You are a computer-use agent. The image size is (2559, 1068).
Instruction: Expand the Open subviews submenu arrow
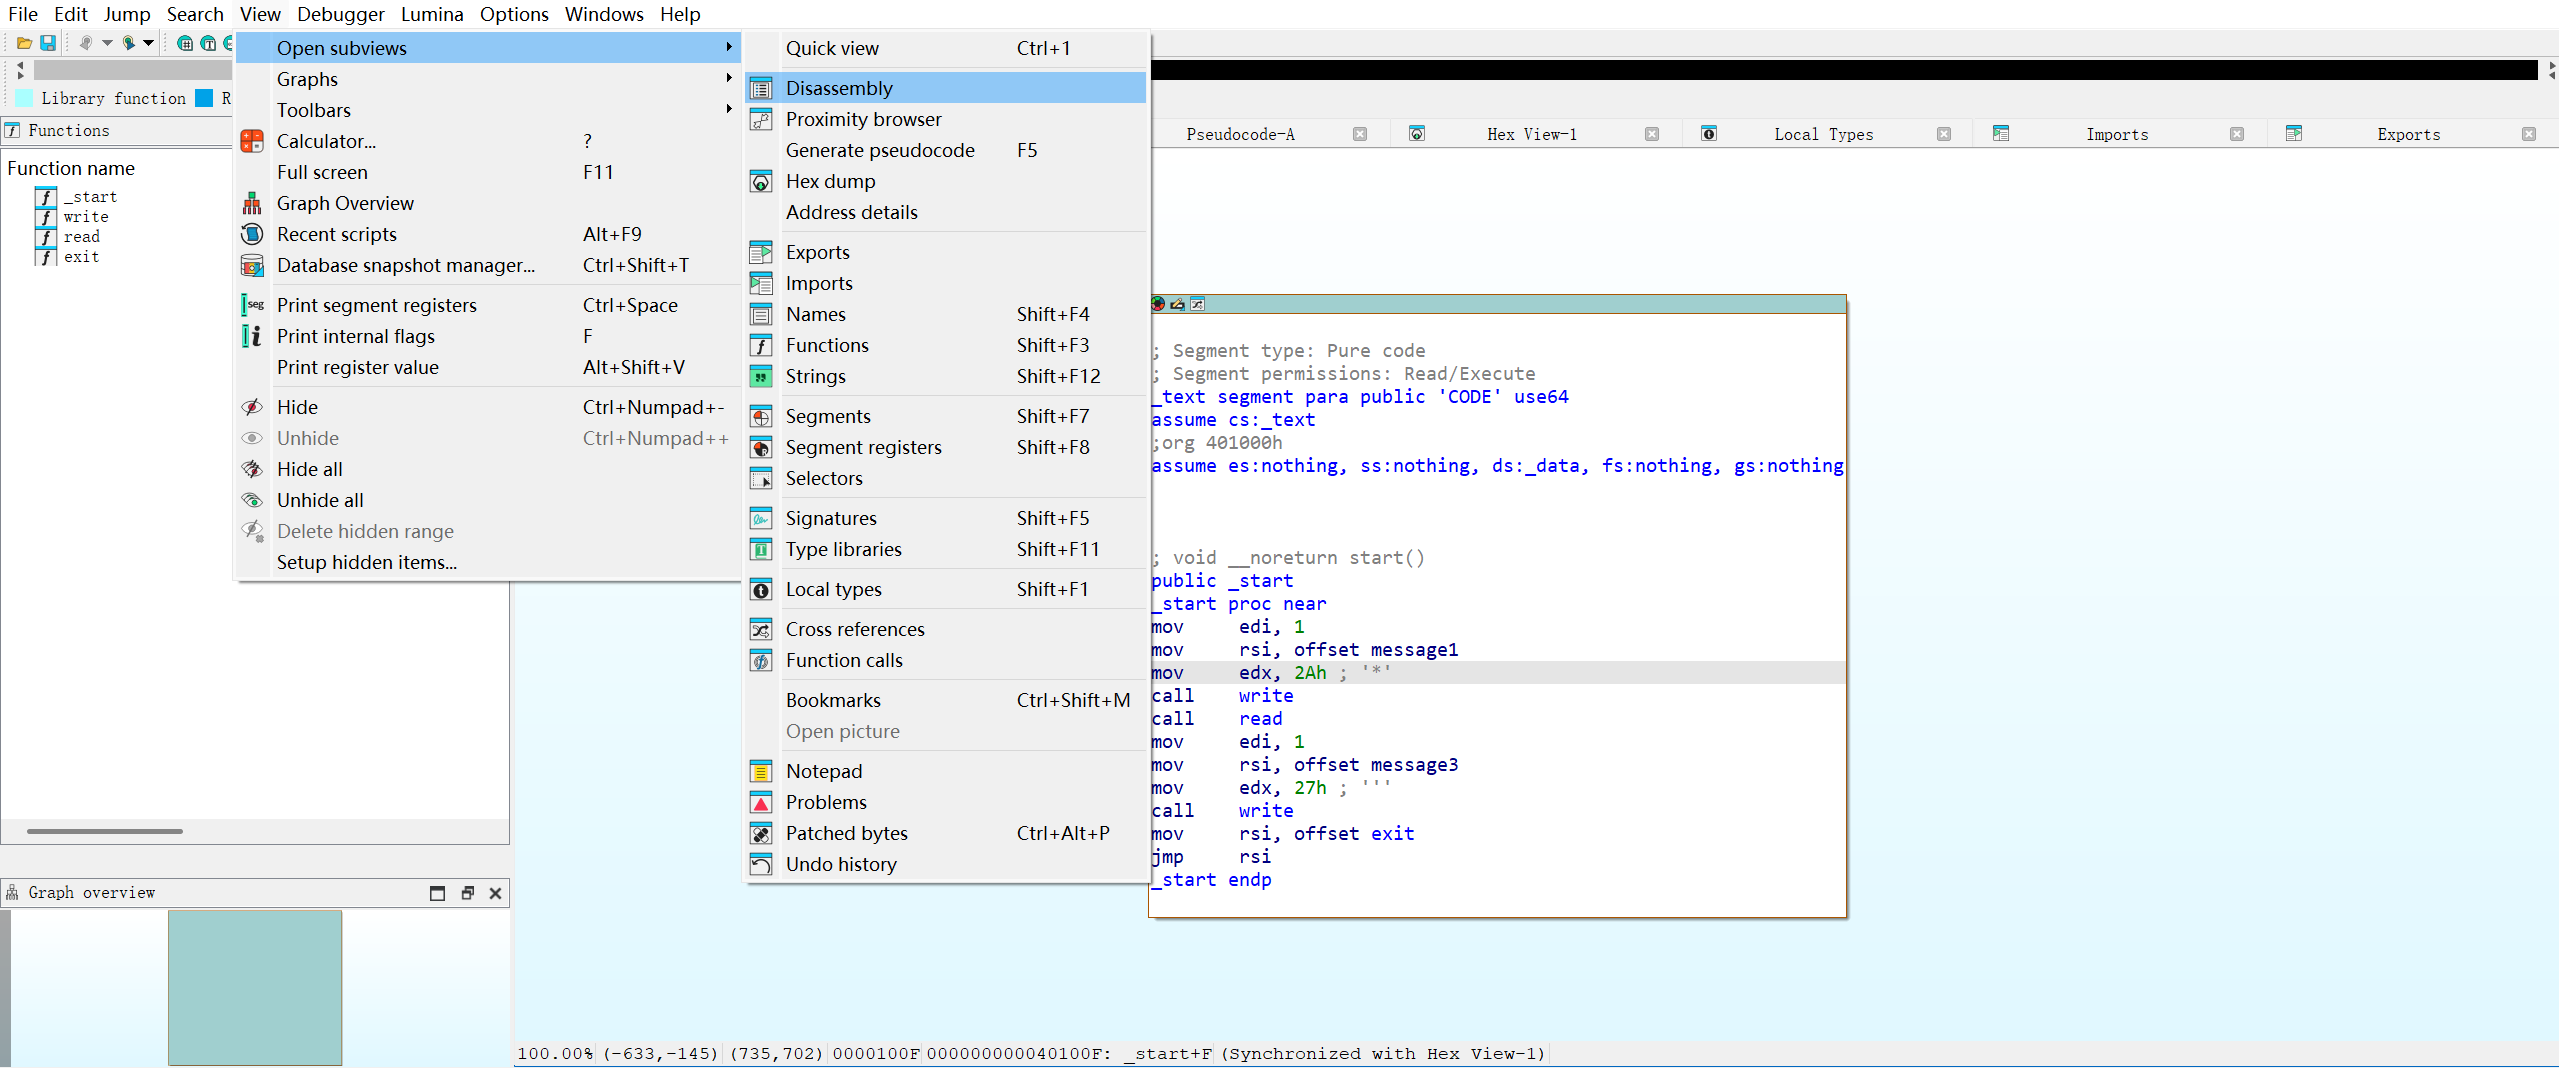[x=729, y=47]
